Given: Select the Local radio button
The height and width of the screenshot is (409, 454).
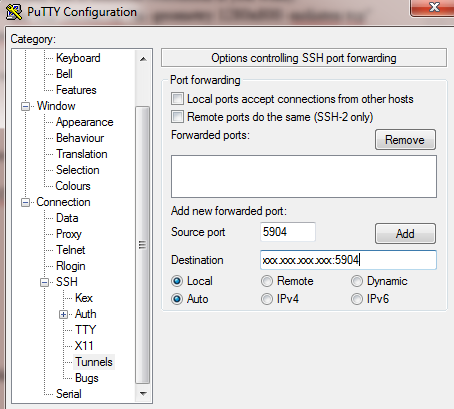Looking at the screenshot, I should [x=177, y=281].
